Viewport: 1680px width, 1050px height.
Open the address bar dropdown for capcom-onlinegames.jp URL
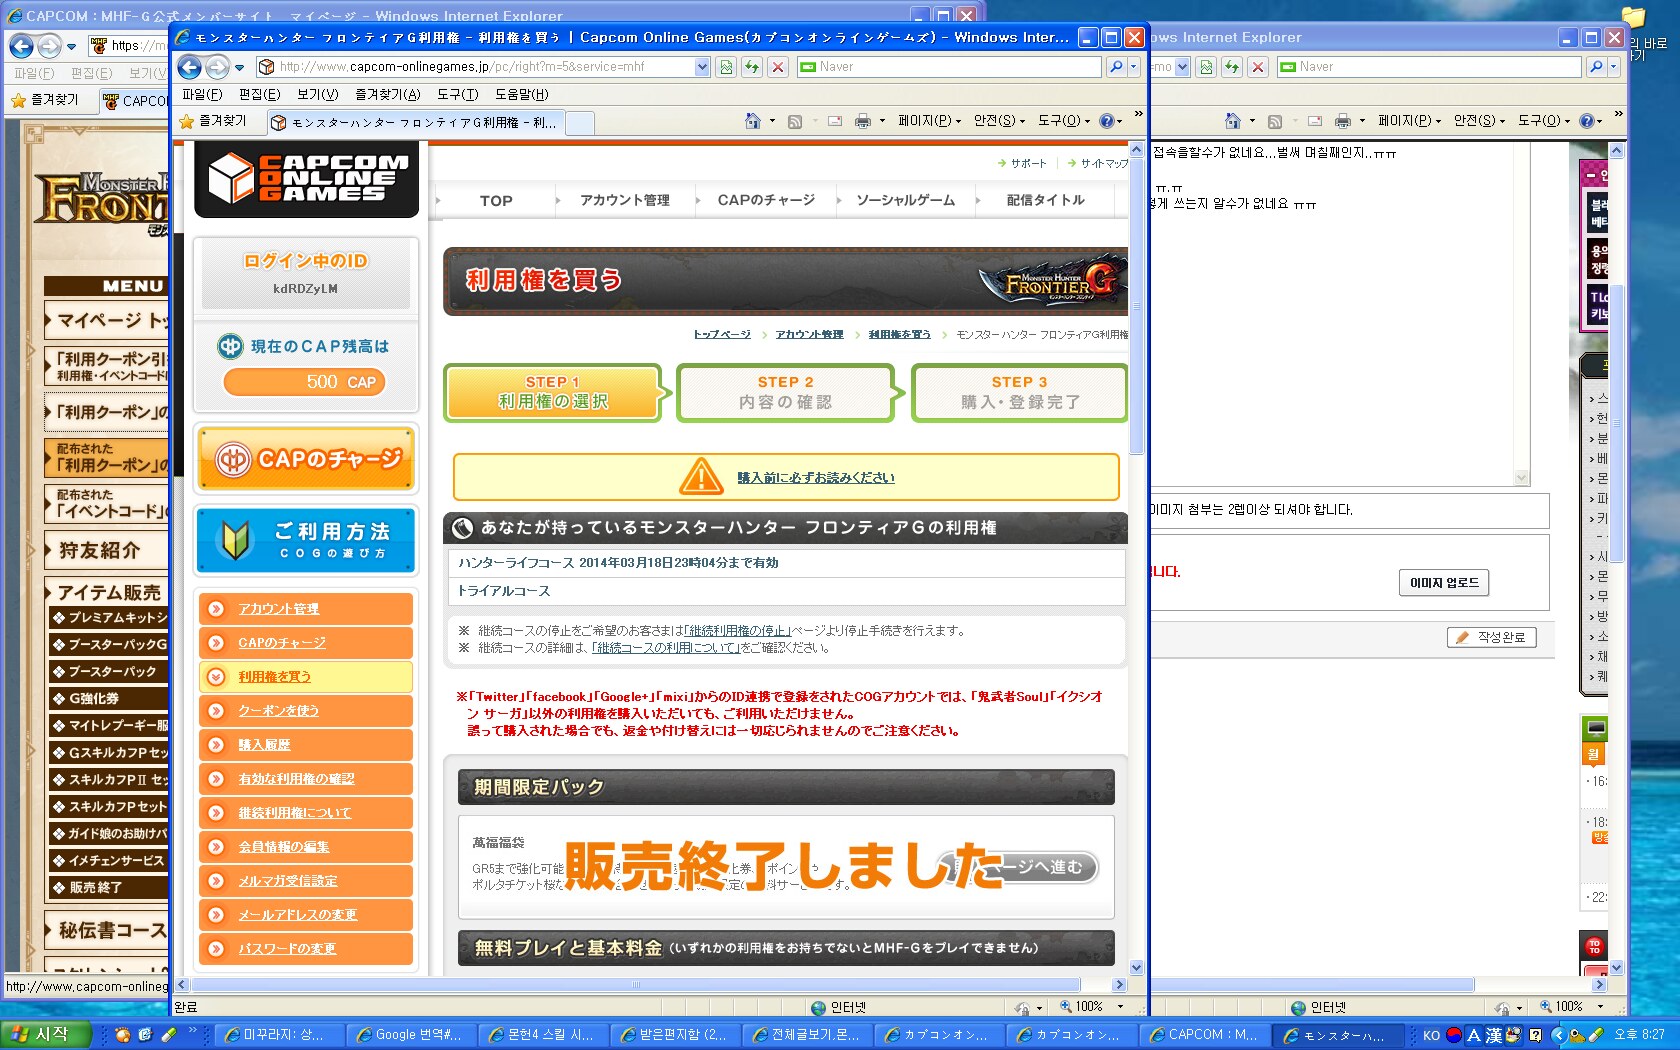point(702,67)
